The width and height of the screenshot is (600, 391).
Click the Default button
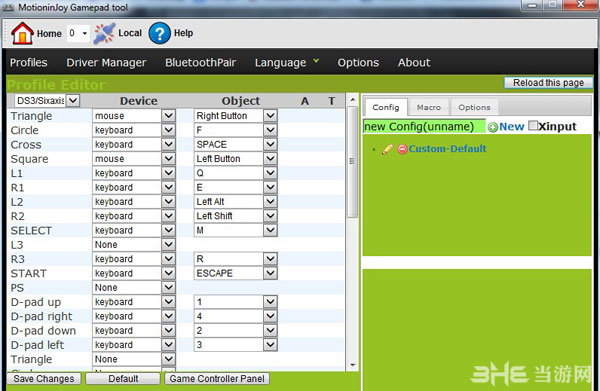click(123, 379)
